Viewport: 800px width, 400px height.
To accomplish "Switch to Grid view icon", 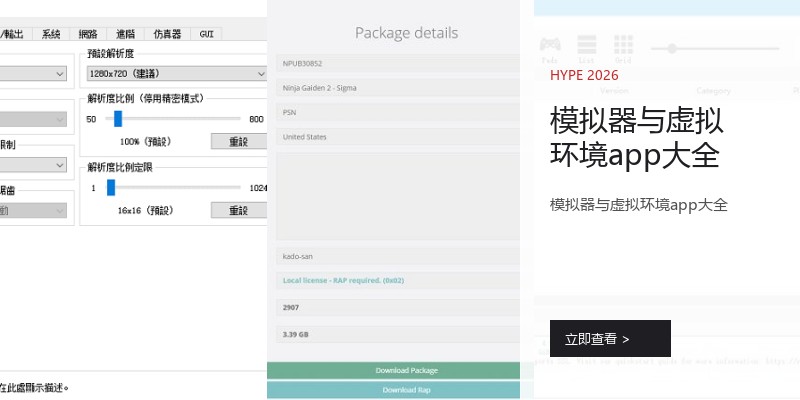I will click(623, 45).
